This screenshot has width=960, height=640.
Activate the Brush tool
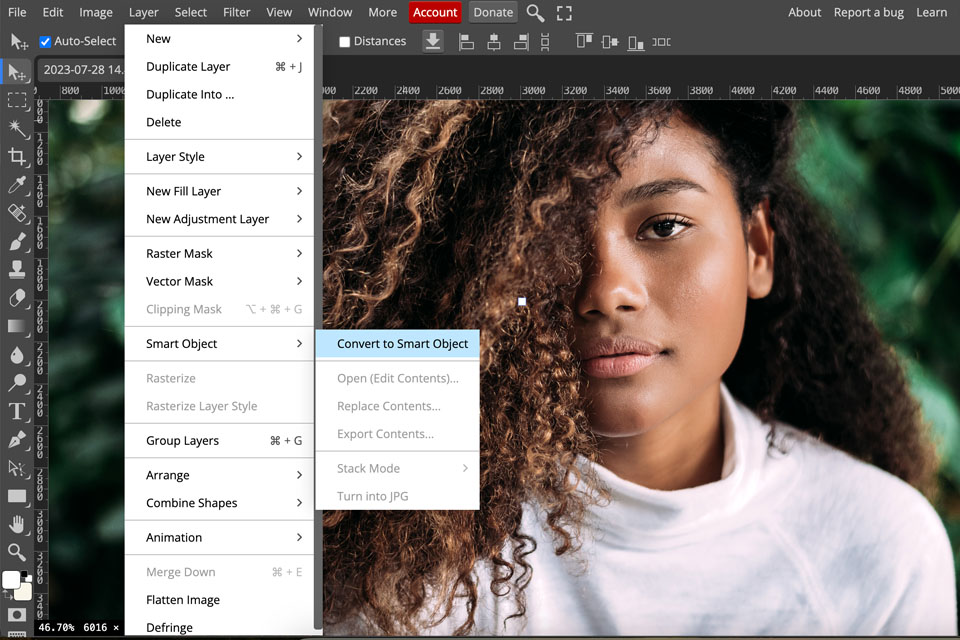pyautogui.click(x=17, y=241)
